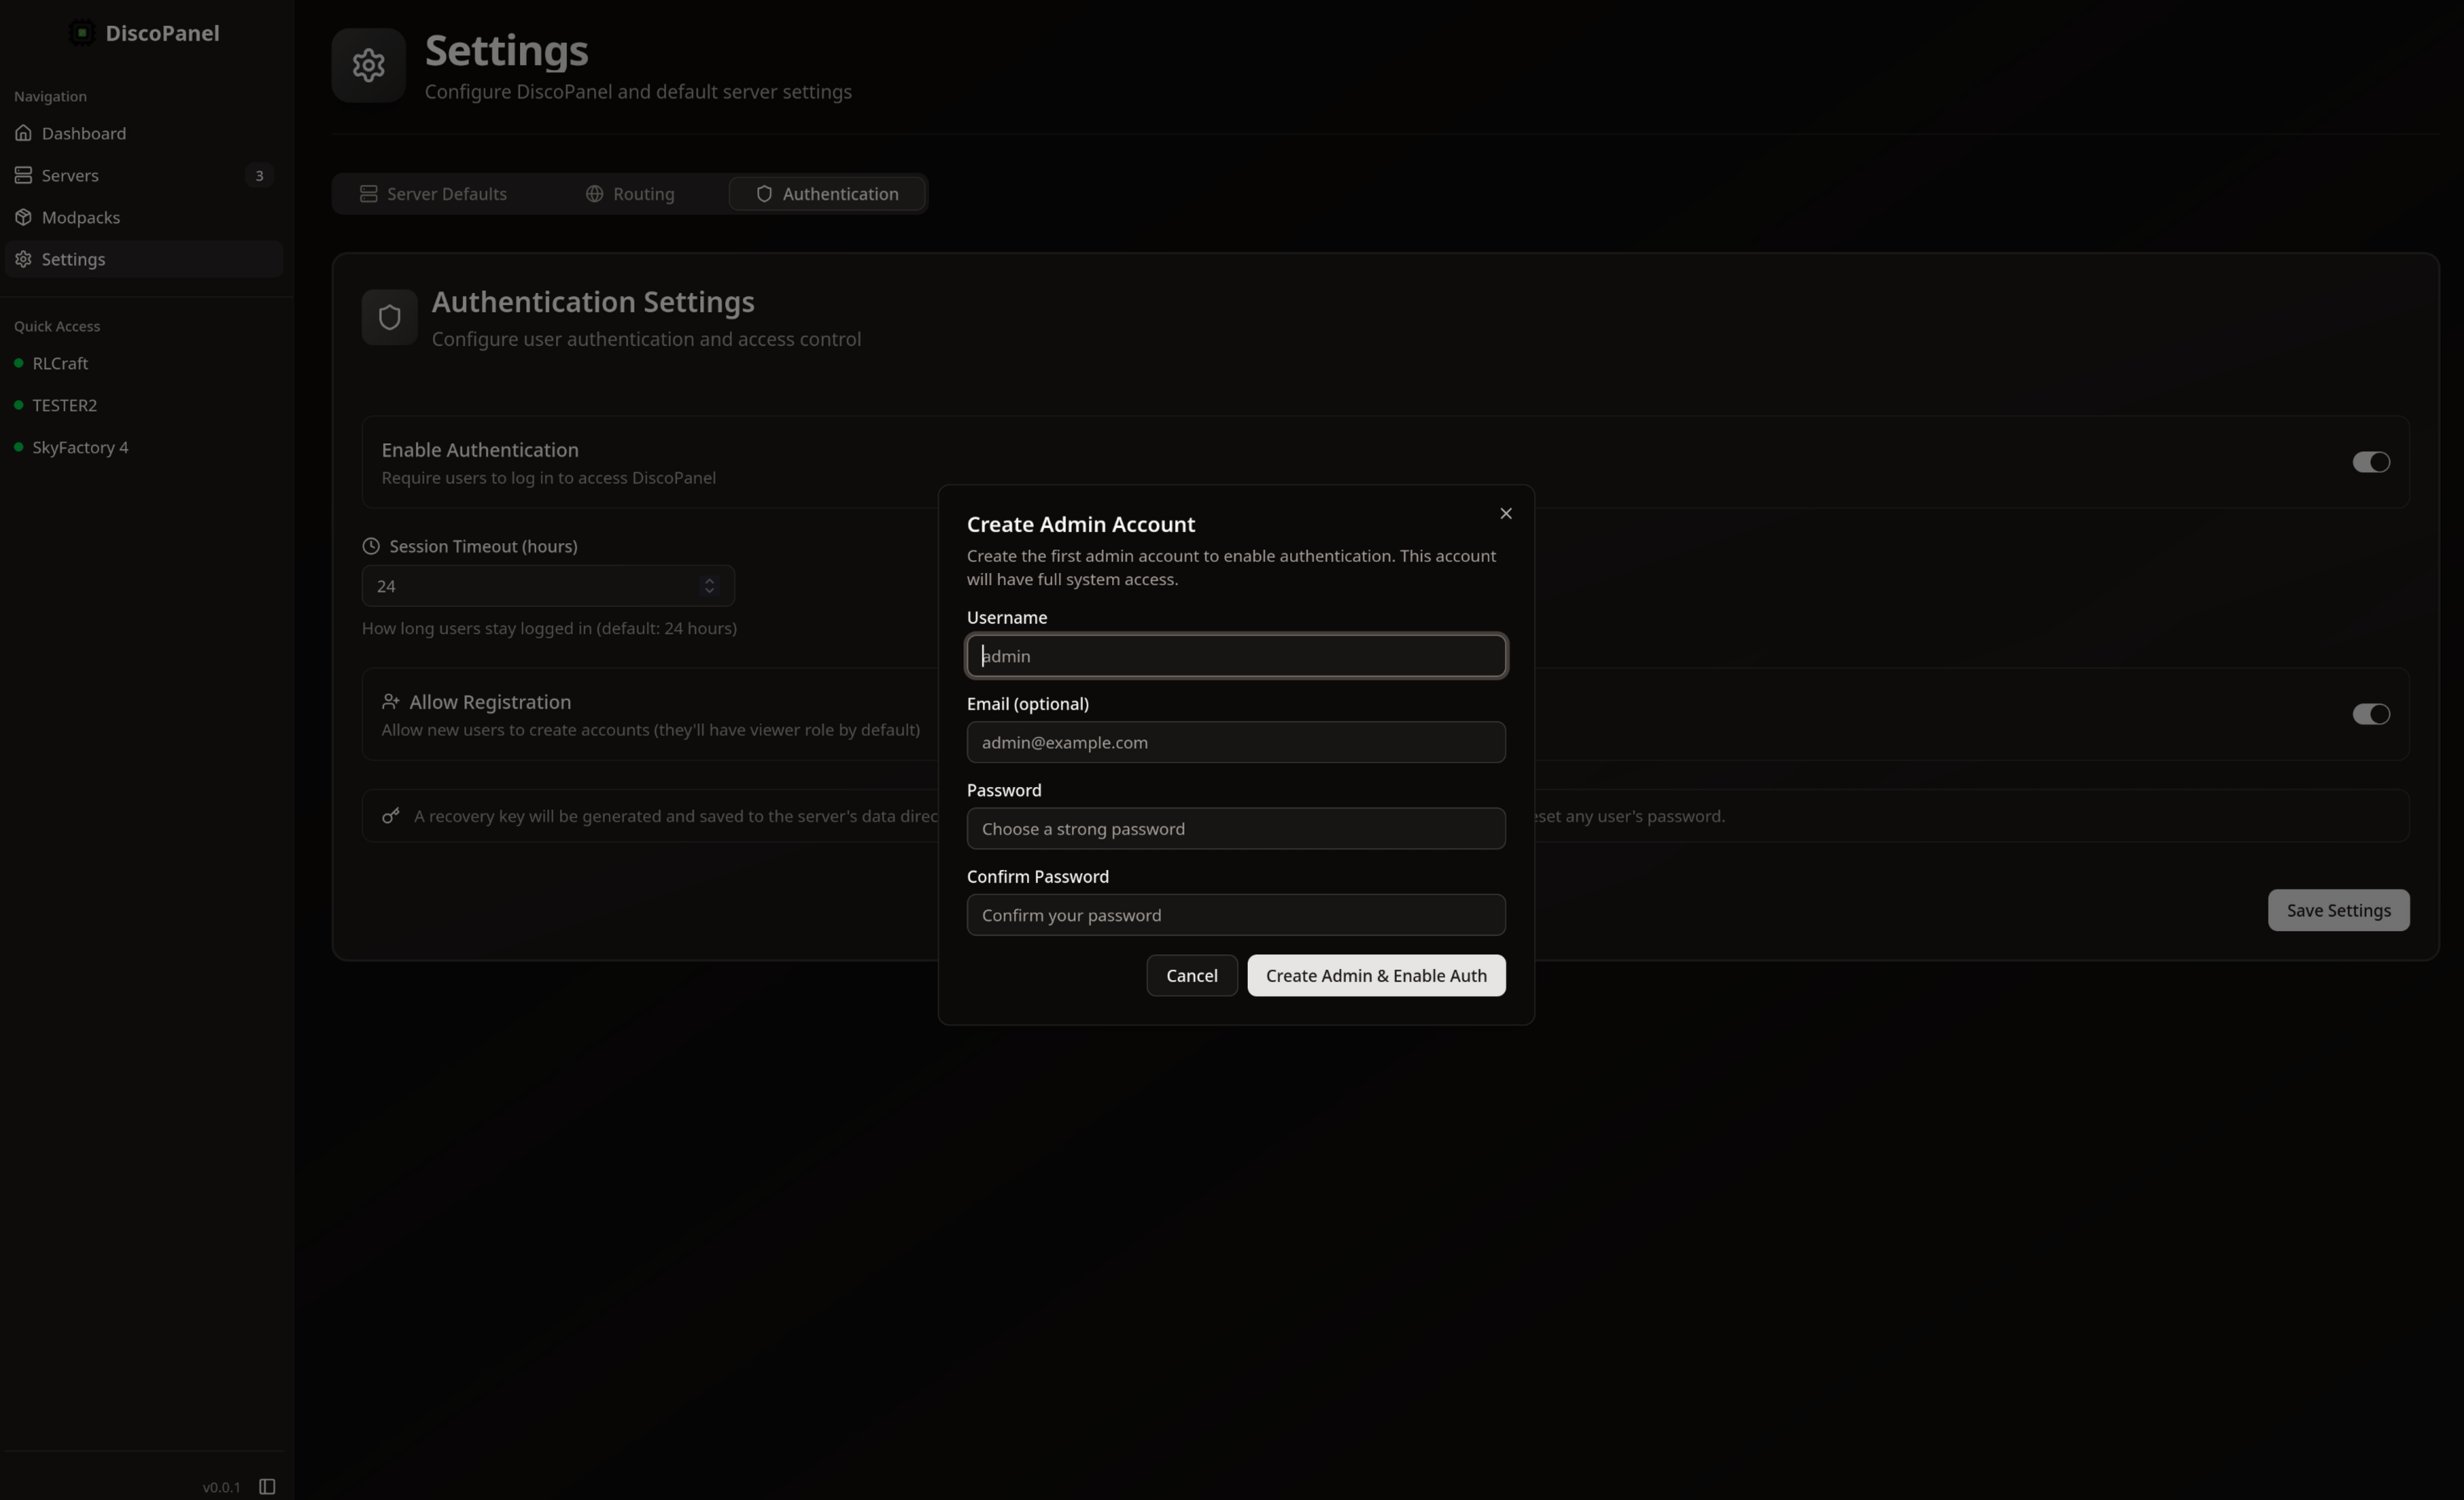Select Settings in the sidebar navigation
2464x1500 pixels.
pyautogui.click(x=143, y=259)
